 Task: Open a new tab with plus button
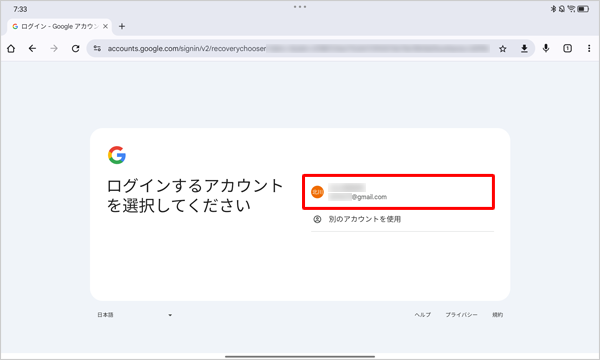(x=122, y=26)
